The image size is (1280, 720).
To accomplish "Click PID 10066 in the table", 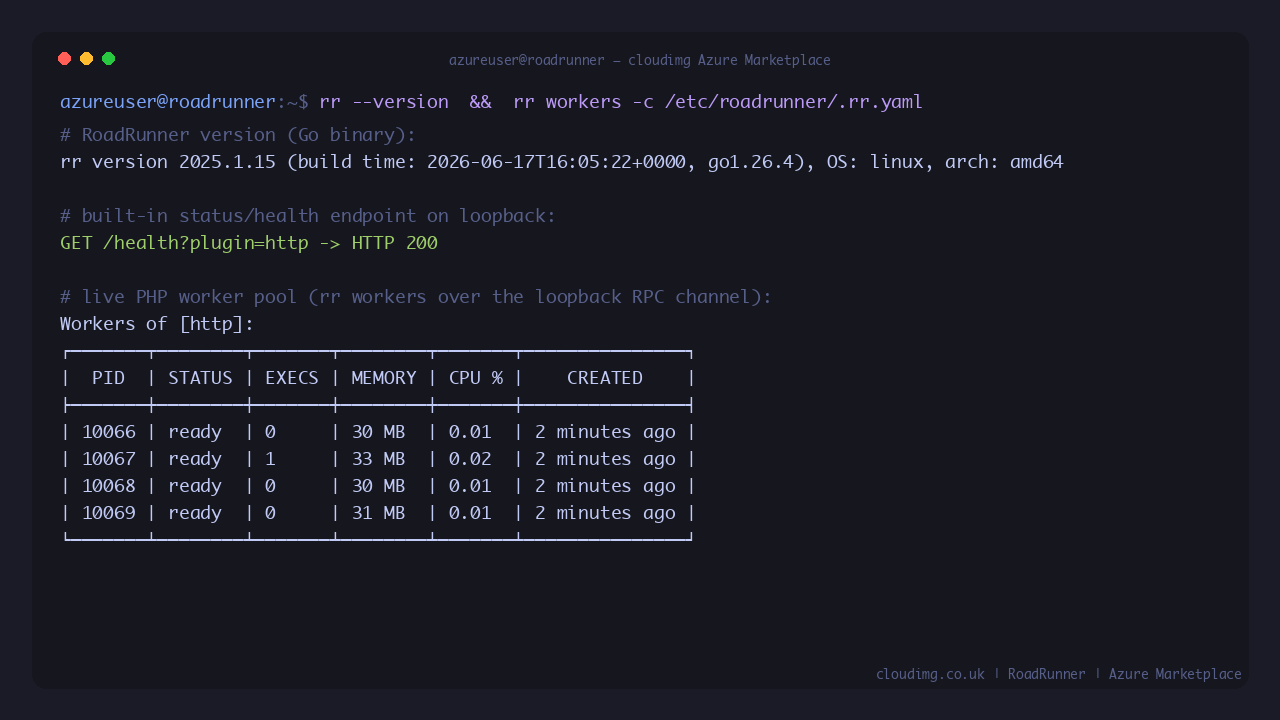I will tap(108, 432).
